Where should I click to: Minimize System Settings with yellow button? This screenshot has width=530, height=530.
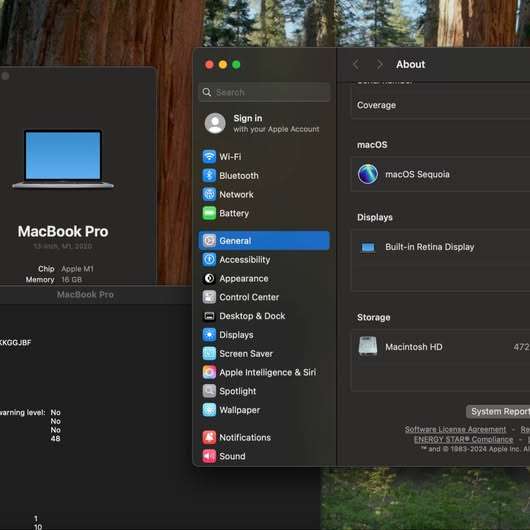coord(223,65)
